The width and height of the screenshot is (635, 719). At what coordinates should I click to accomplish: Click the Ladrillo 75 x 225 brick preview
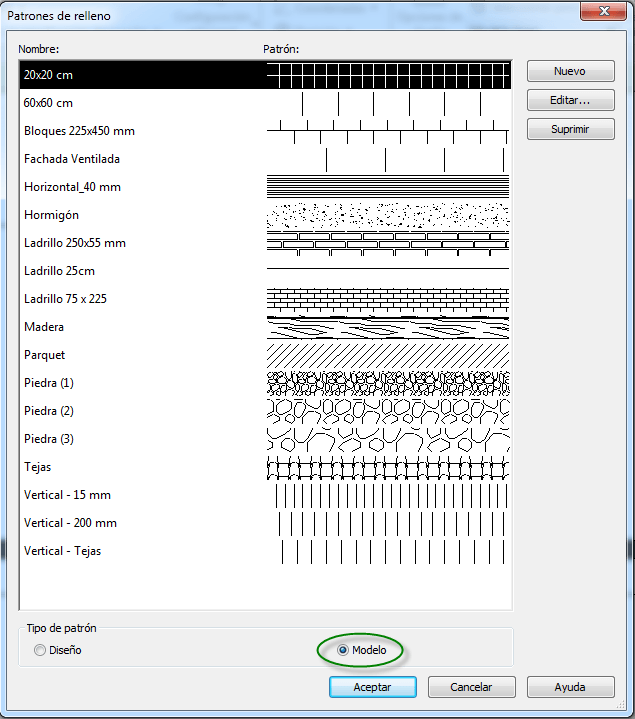(x=388, y=299)
